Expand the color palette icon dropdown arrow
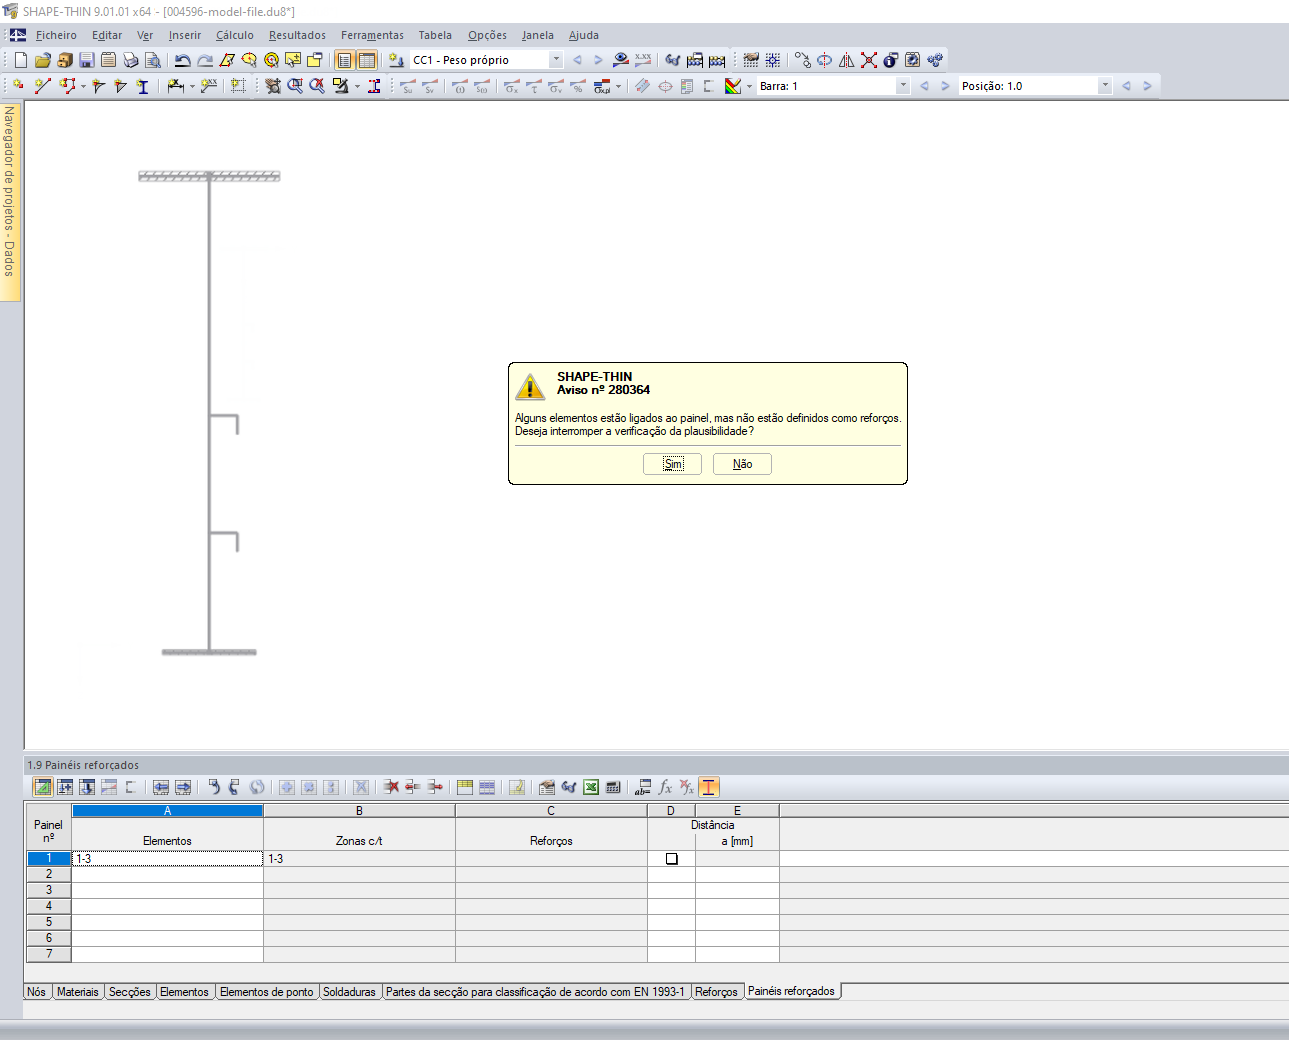The image size is (1289, 1040). pos(749,86)
